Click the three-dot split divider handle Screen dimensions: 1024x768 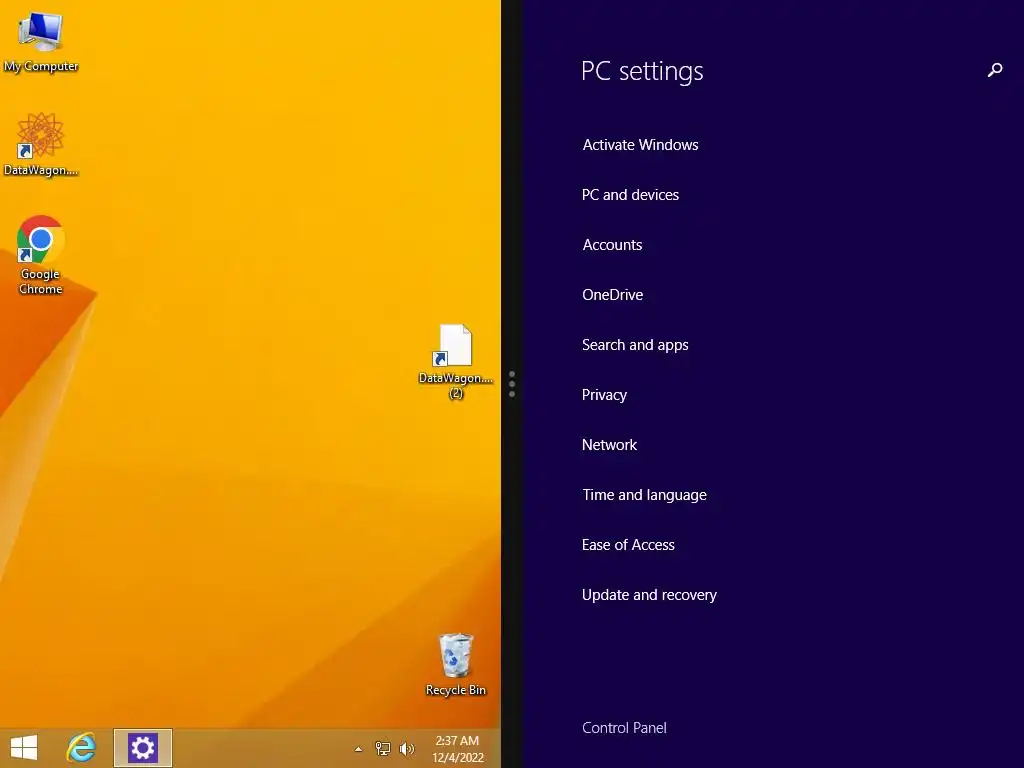pos(512,384)
